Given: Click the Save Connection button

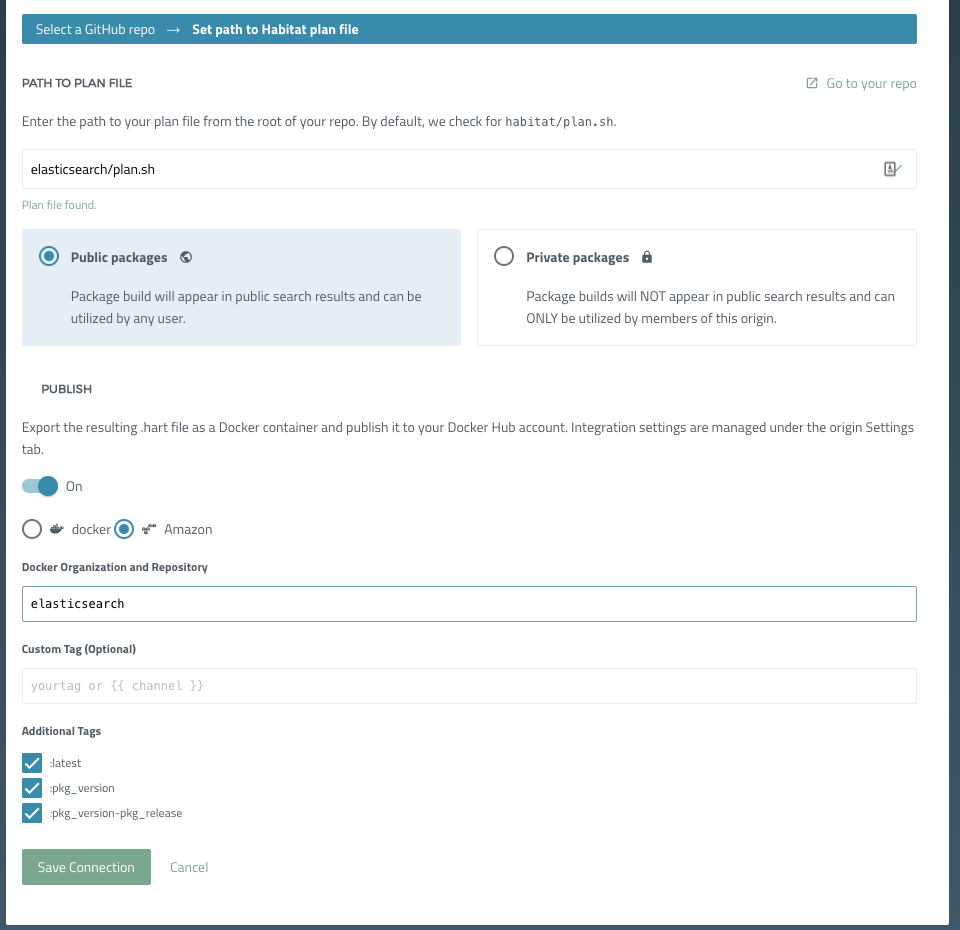Looking at the screenshot, I should [86, 867].
